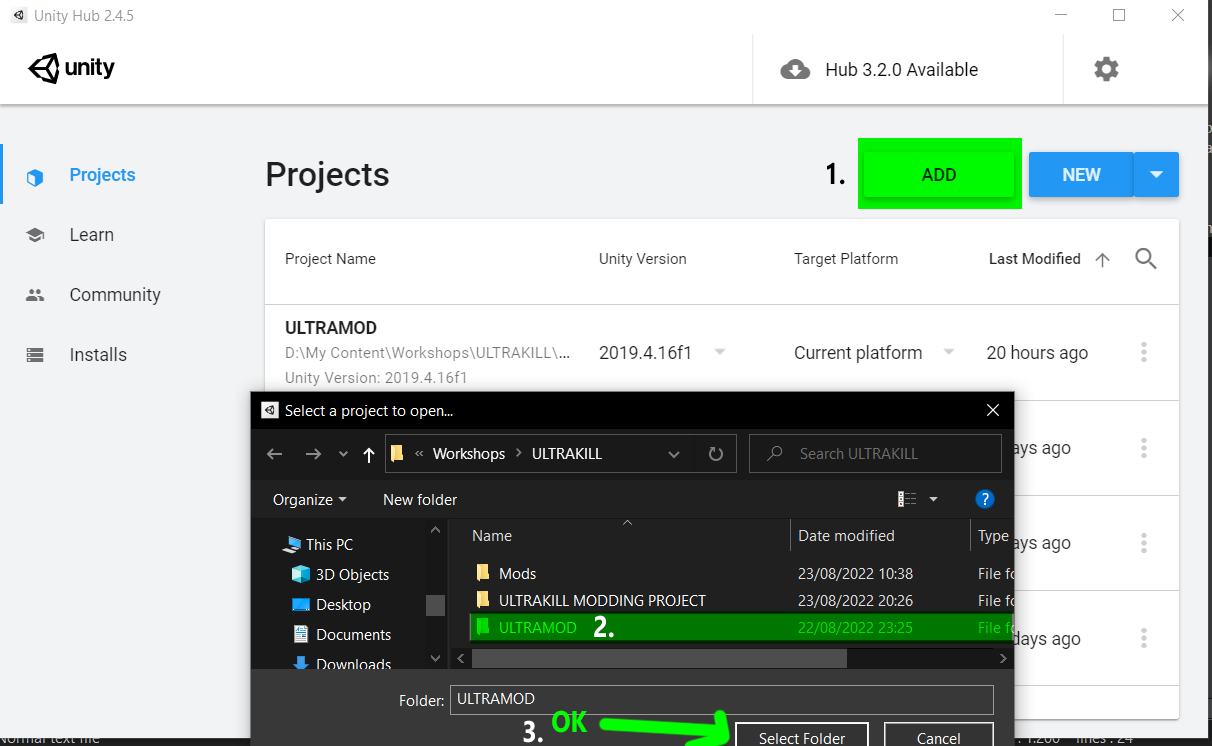1212x746 pixels.
Task: Open the Installs sidebar section
Action: point(98,355)
